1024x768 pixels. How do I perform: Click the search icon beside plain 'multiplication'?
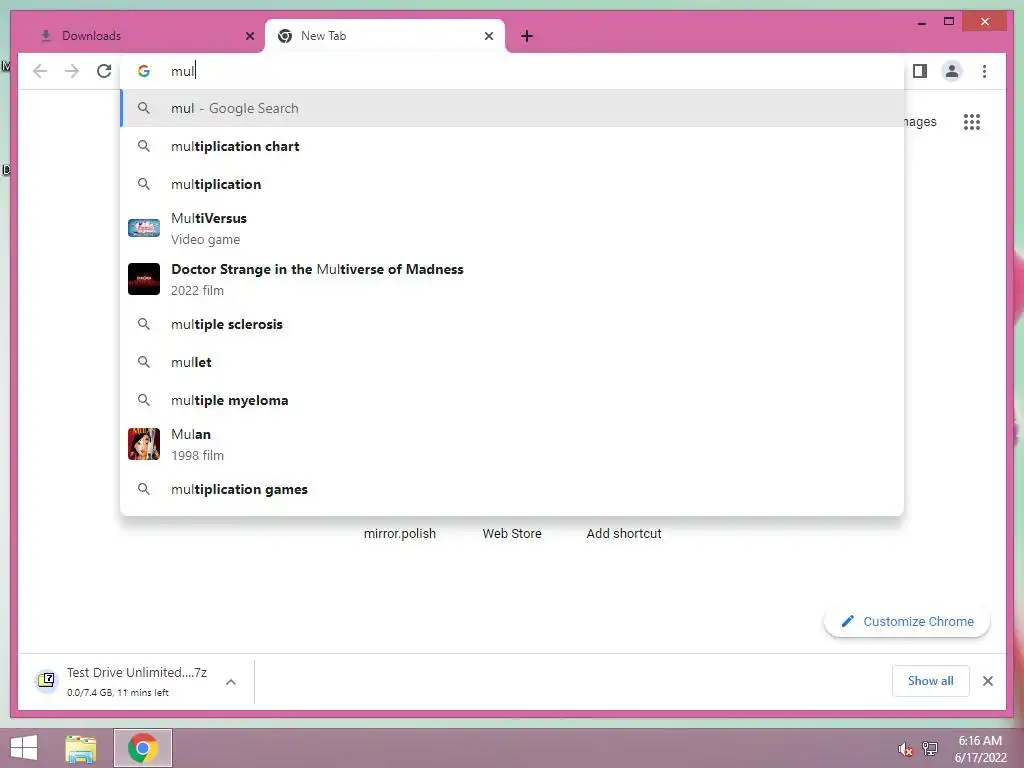point(144,184)
